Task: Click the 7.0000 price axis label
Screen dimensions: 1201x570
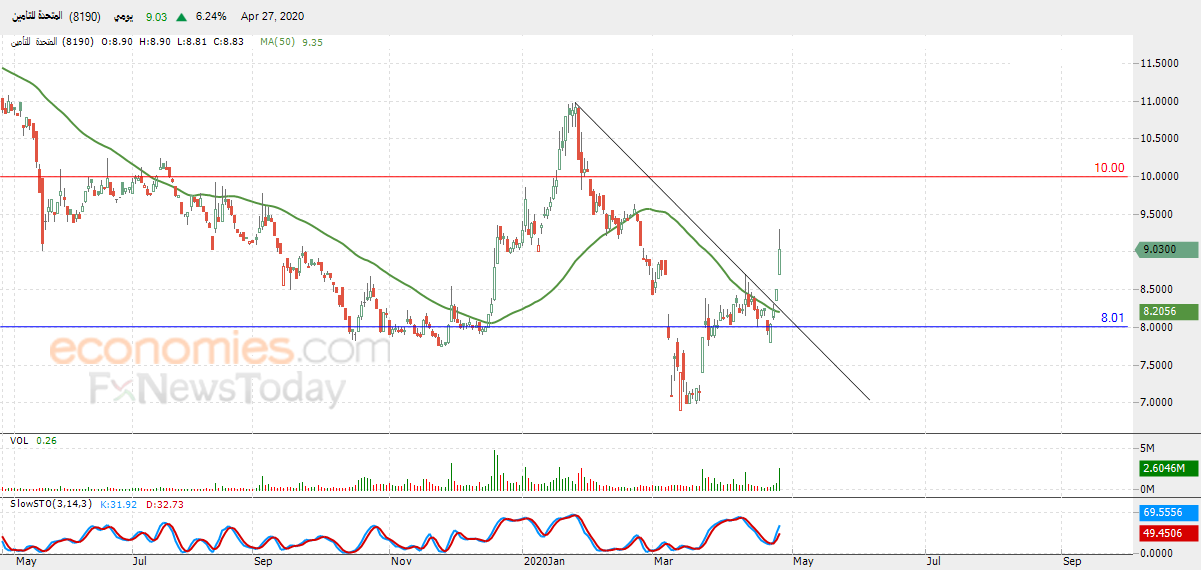Action: [x=1159, y=403]
